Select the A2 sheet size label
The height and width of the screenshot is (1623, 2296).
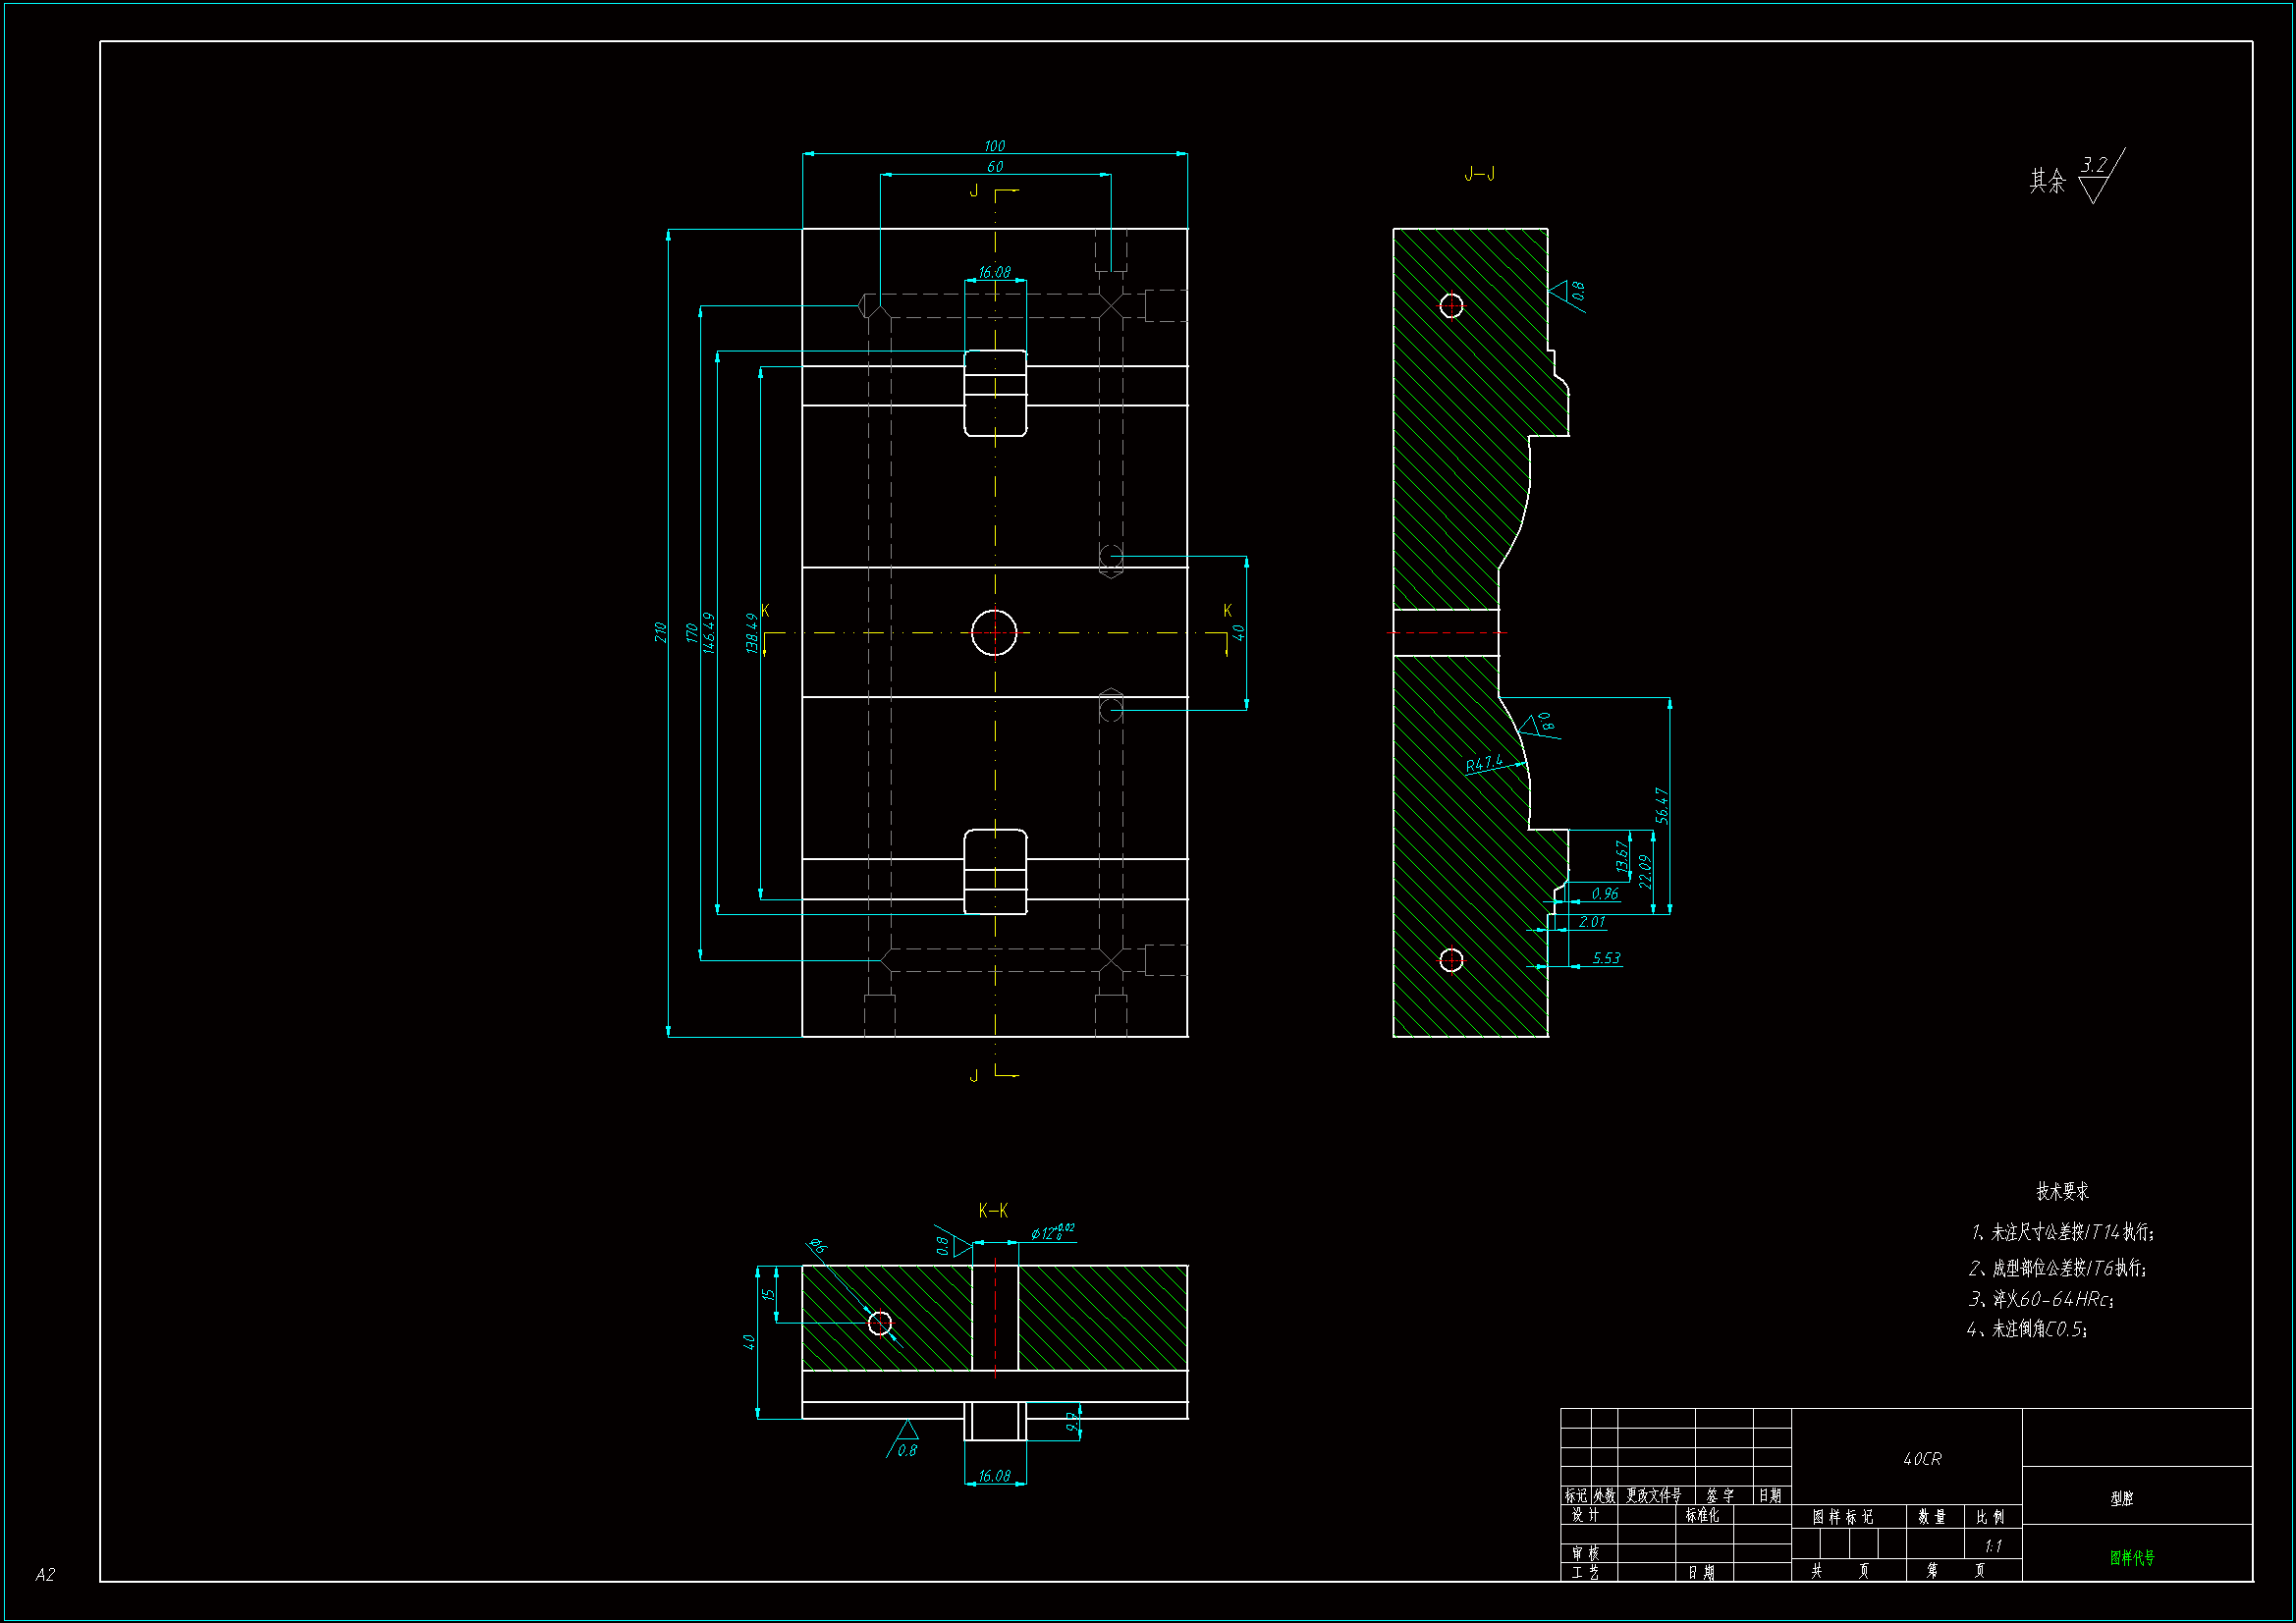click(45, 1575)
